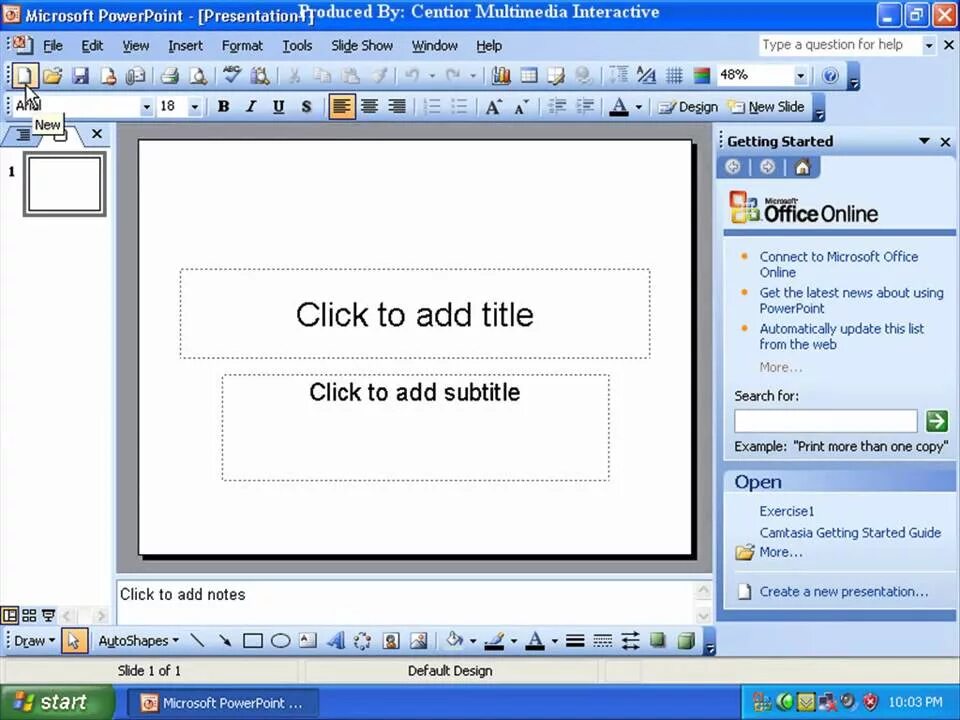Toggle Bullets list button
The width and height of the screenshot is (960, 720).
click(459, 107)
